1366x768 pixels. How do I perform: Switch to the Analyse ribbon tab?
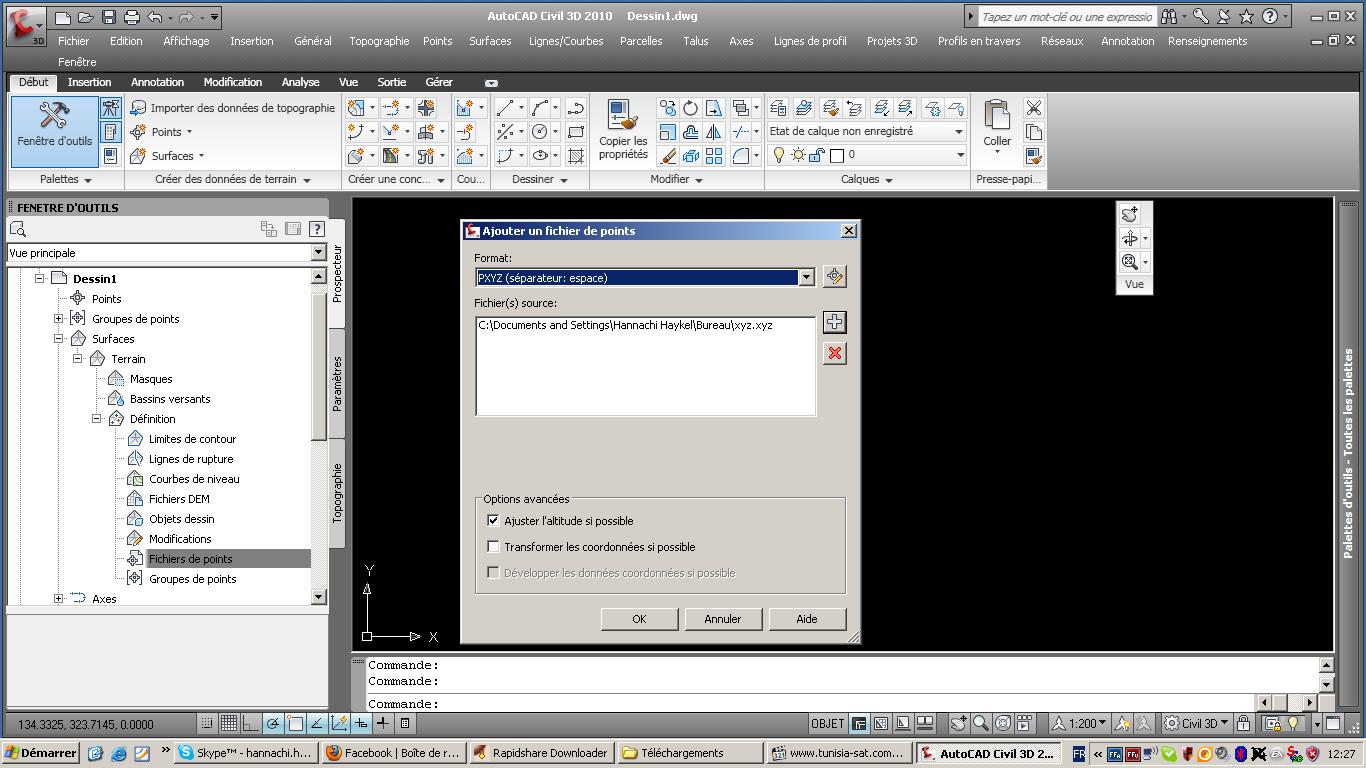[300, 82]
